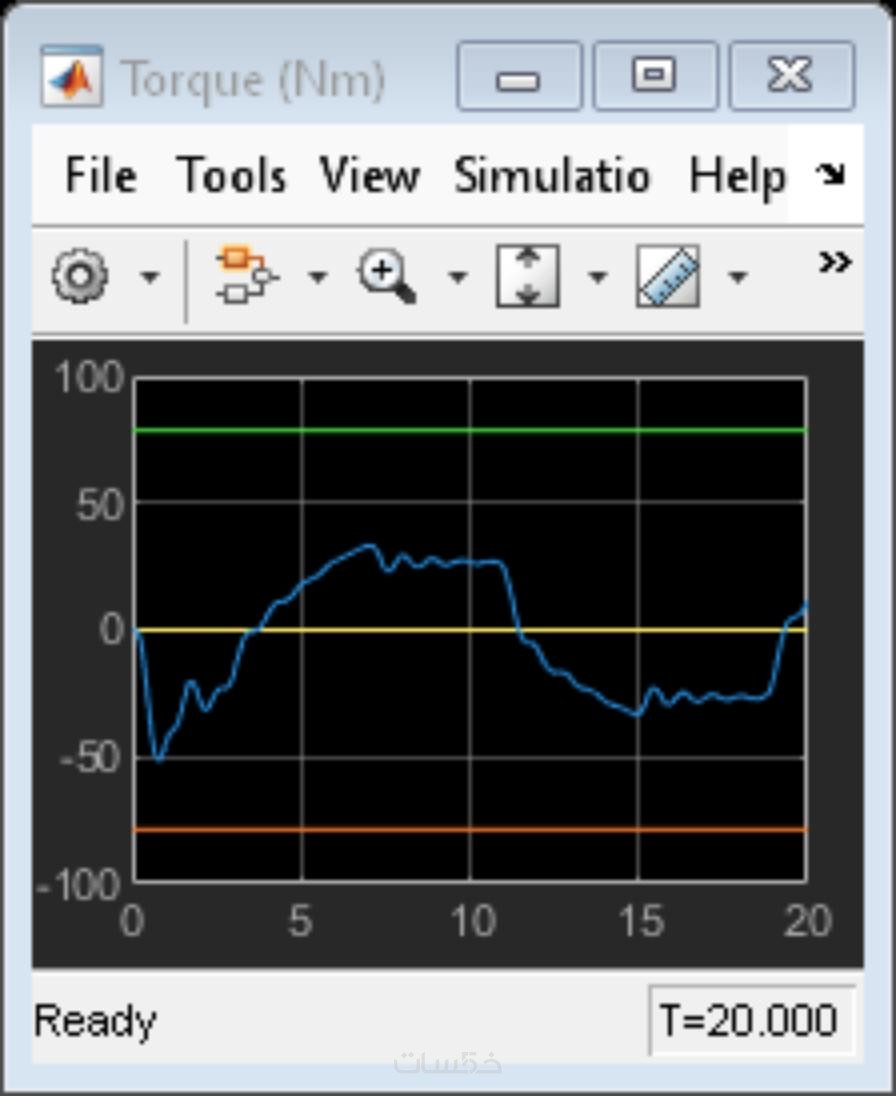This screenshot has width=896, height=1096.
Task: Open the View menu
Action: pyautogui.click(x=370, y=175)
